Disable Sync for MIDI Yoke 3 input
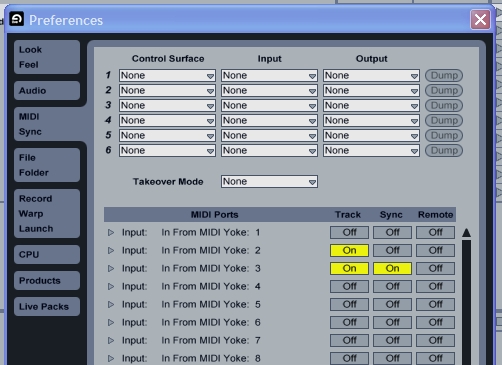 pyautogui.click(x=392, y=268)
